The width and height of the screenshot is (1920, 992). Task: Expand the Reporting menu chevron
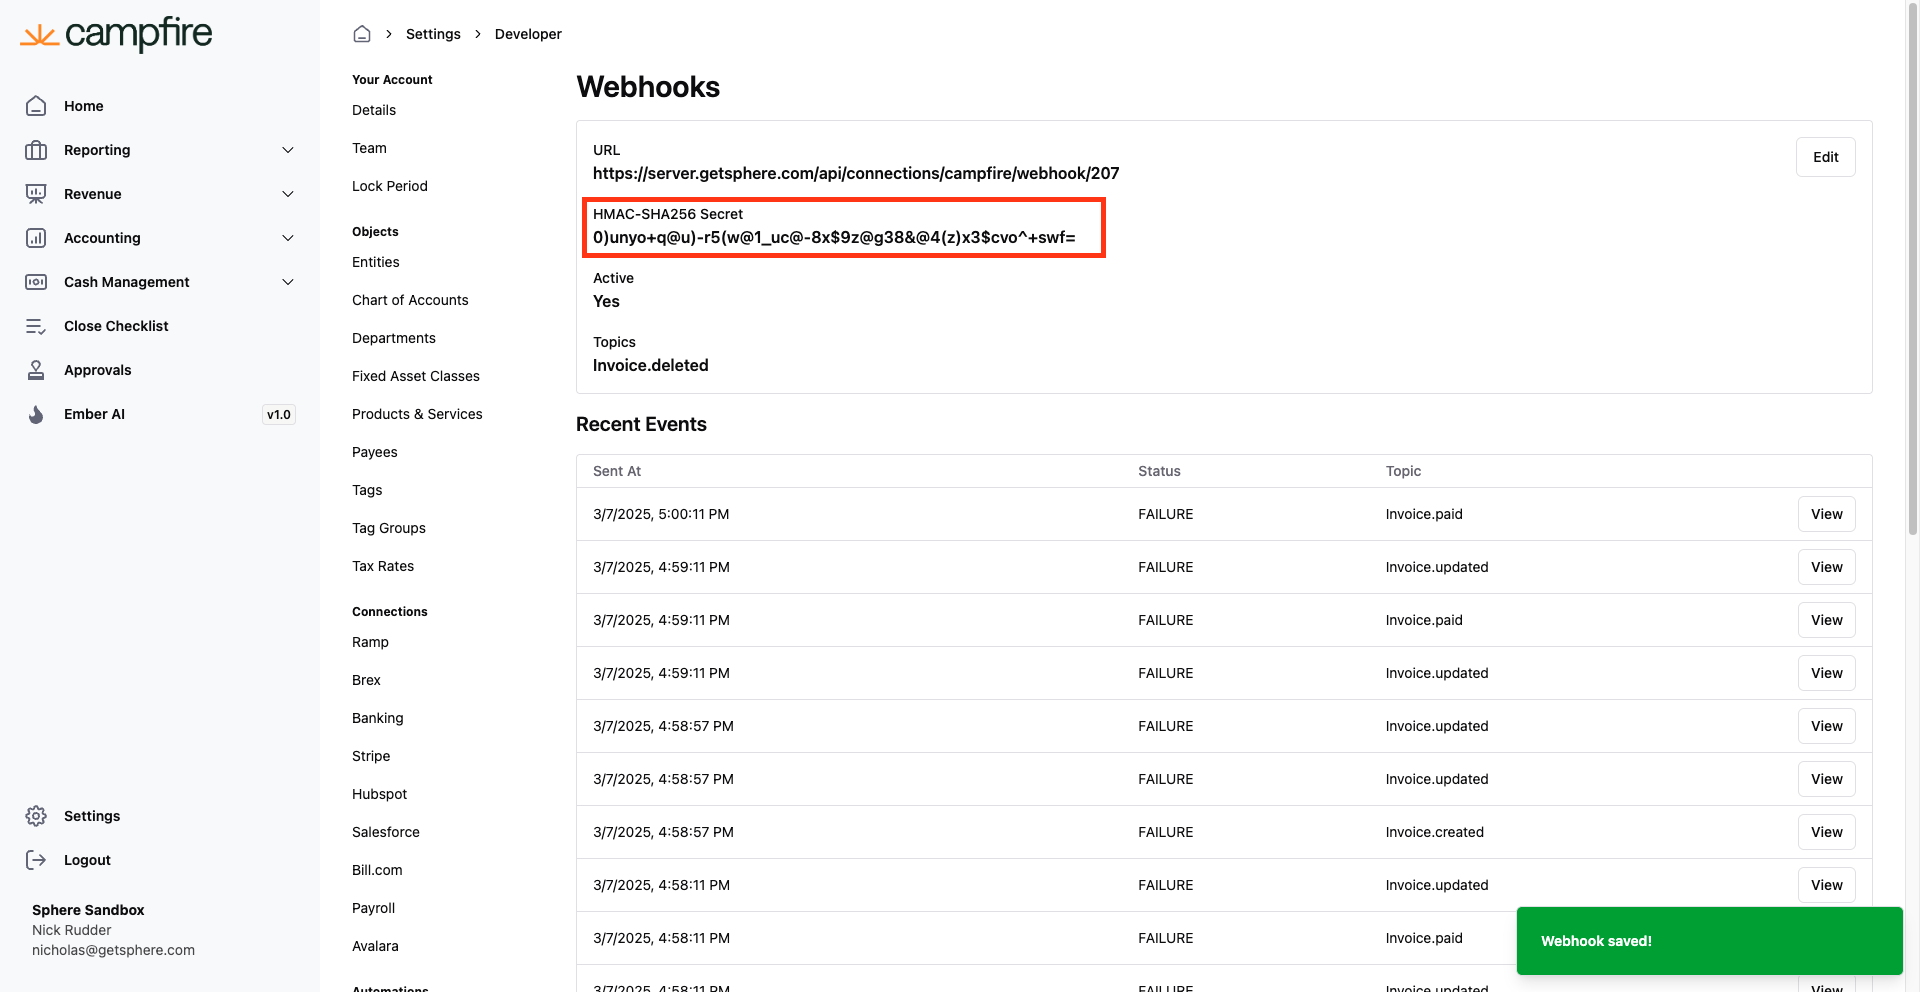tap(288, 150)
